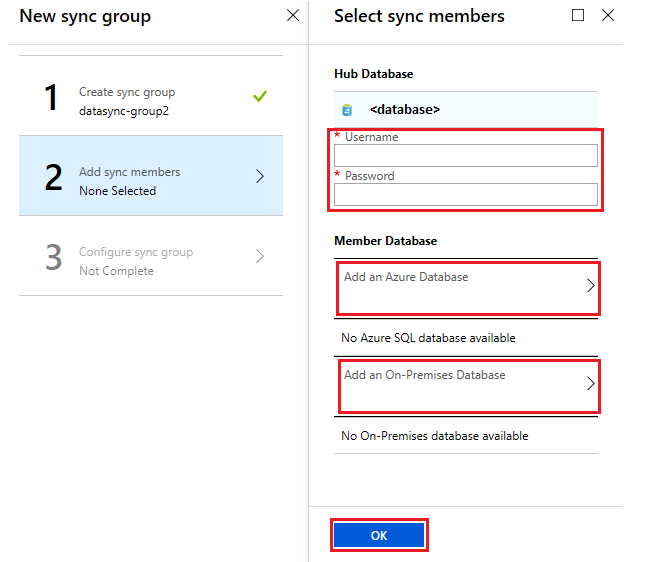This screenshot has width=663, height=562.
Task: Focus the Username input field
Action: (x=466, y=155)
